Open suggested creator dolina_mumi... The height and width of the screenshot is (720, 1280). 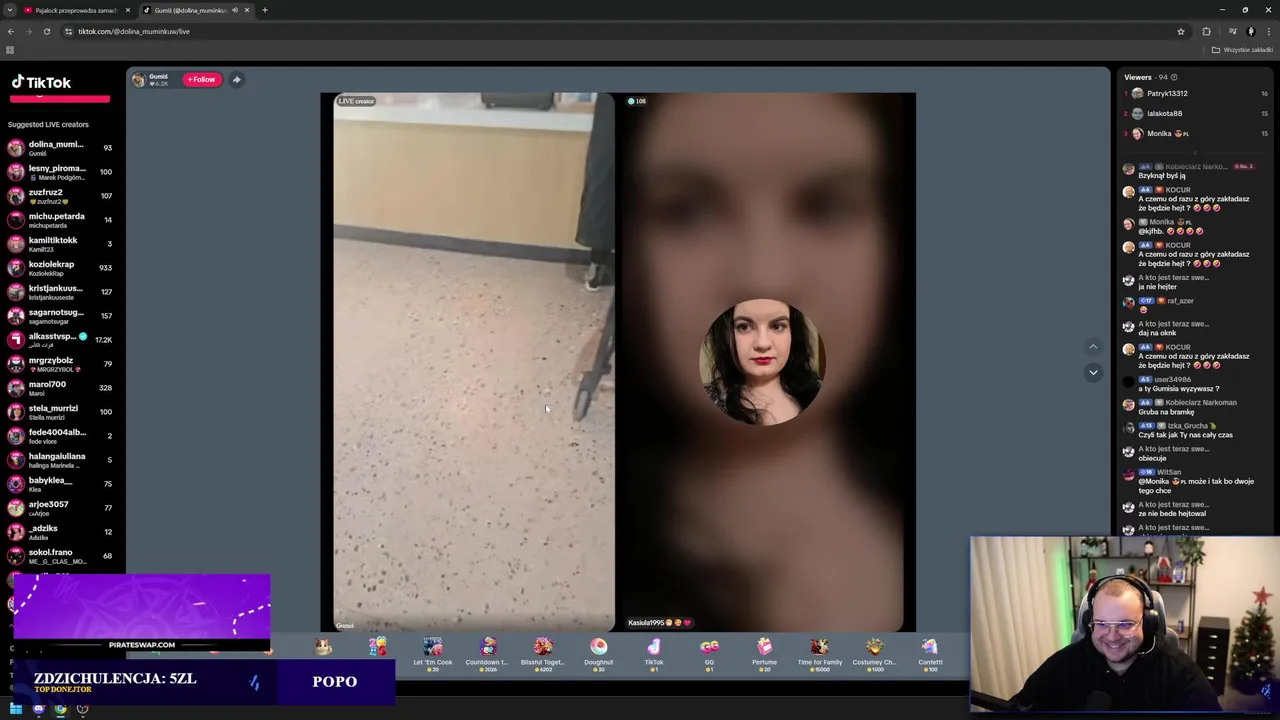60,148
